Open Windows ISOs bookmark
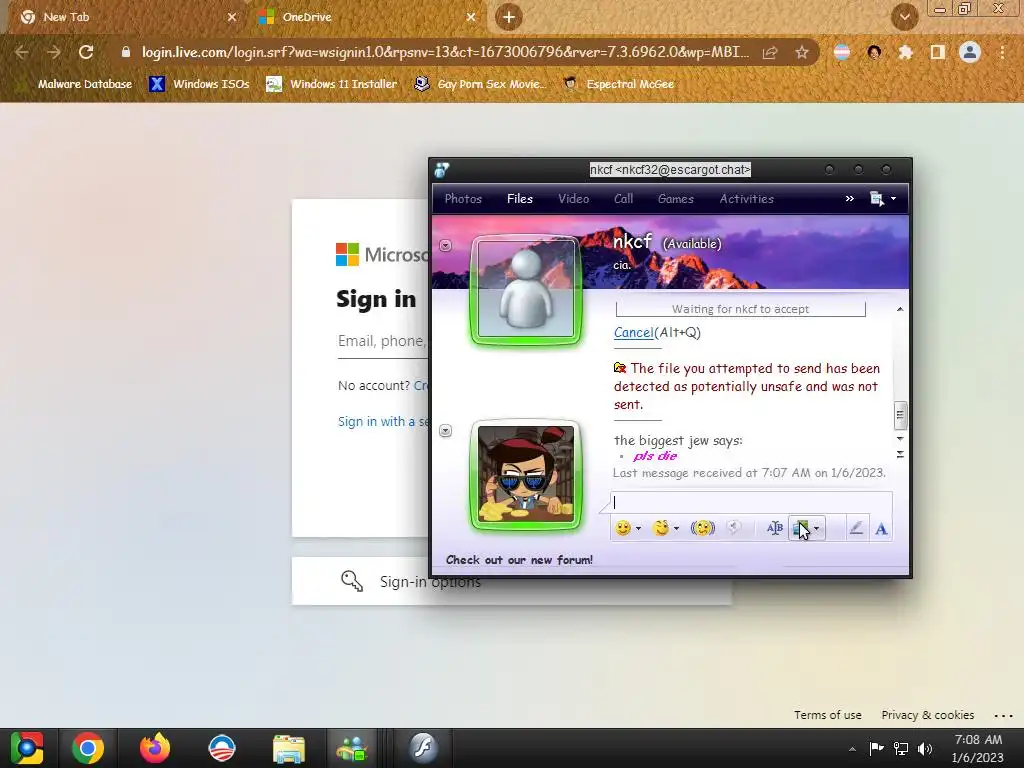 (199, 84)
